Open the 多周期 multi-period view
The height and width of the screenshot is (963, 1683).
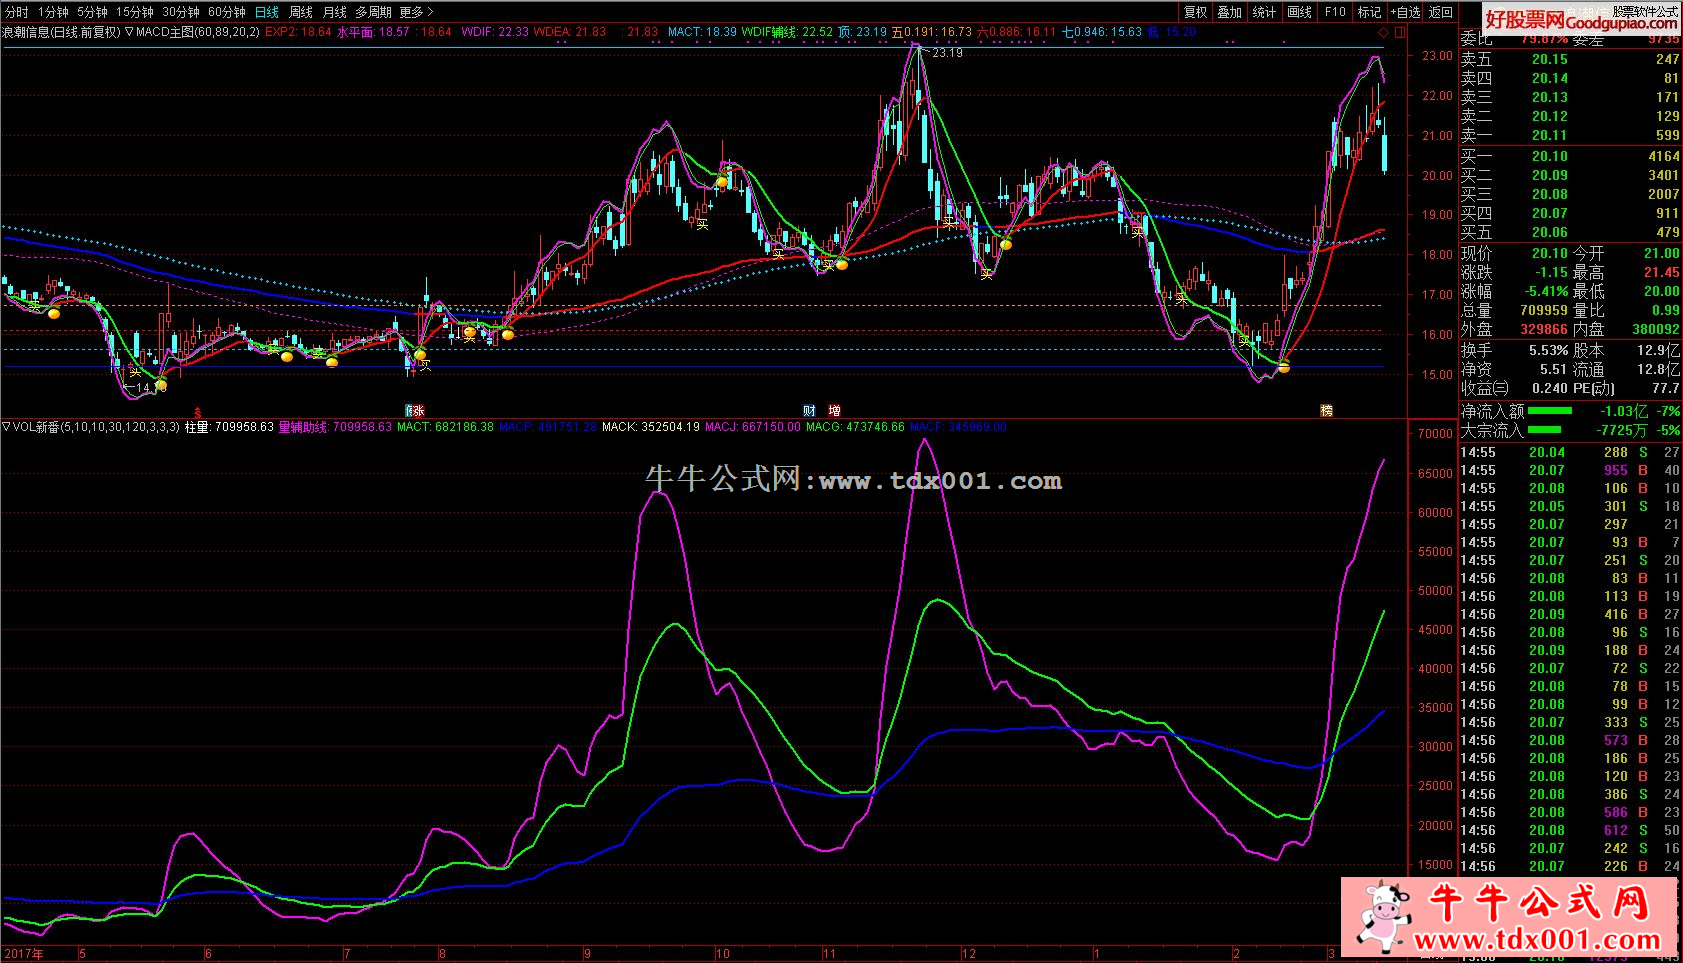click(373, 12)
